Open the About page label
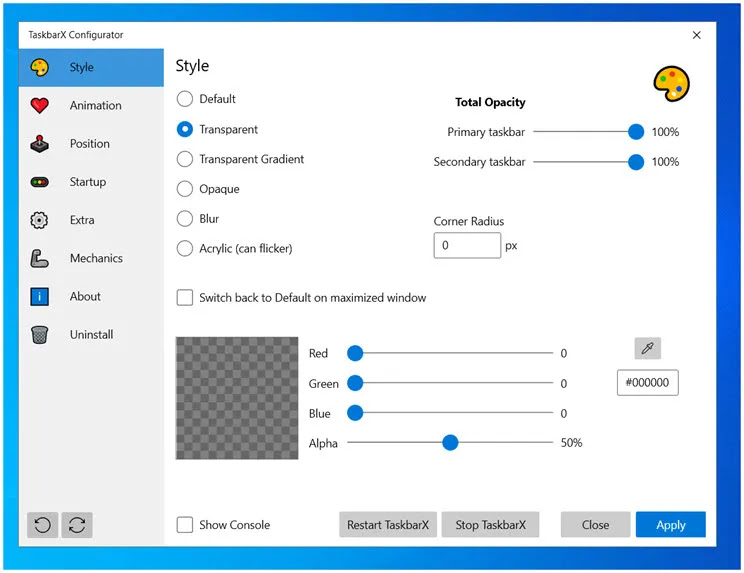 (x=85, y=296)
